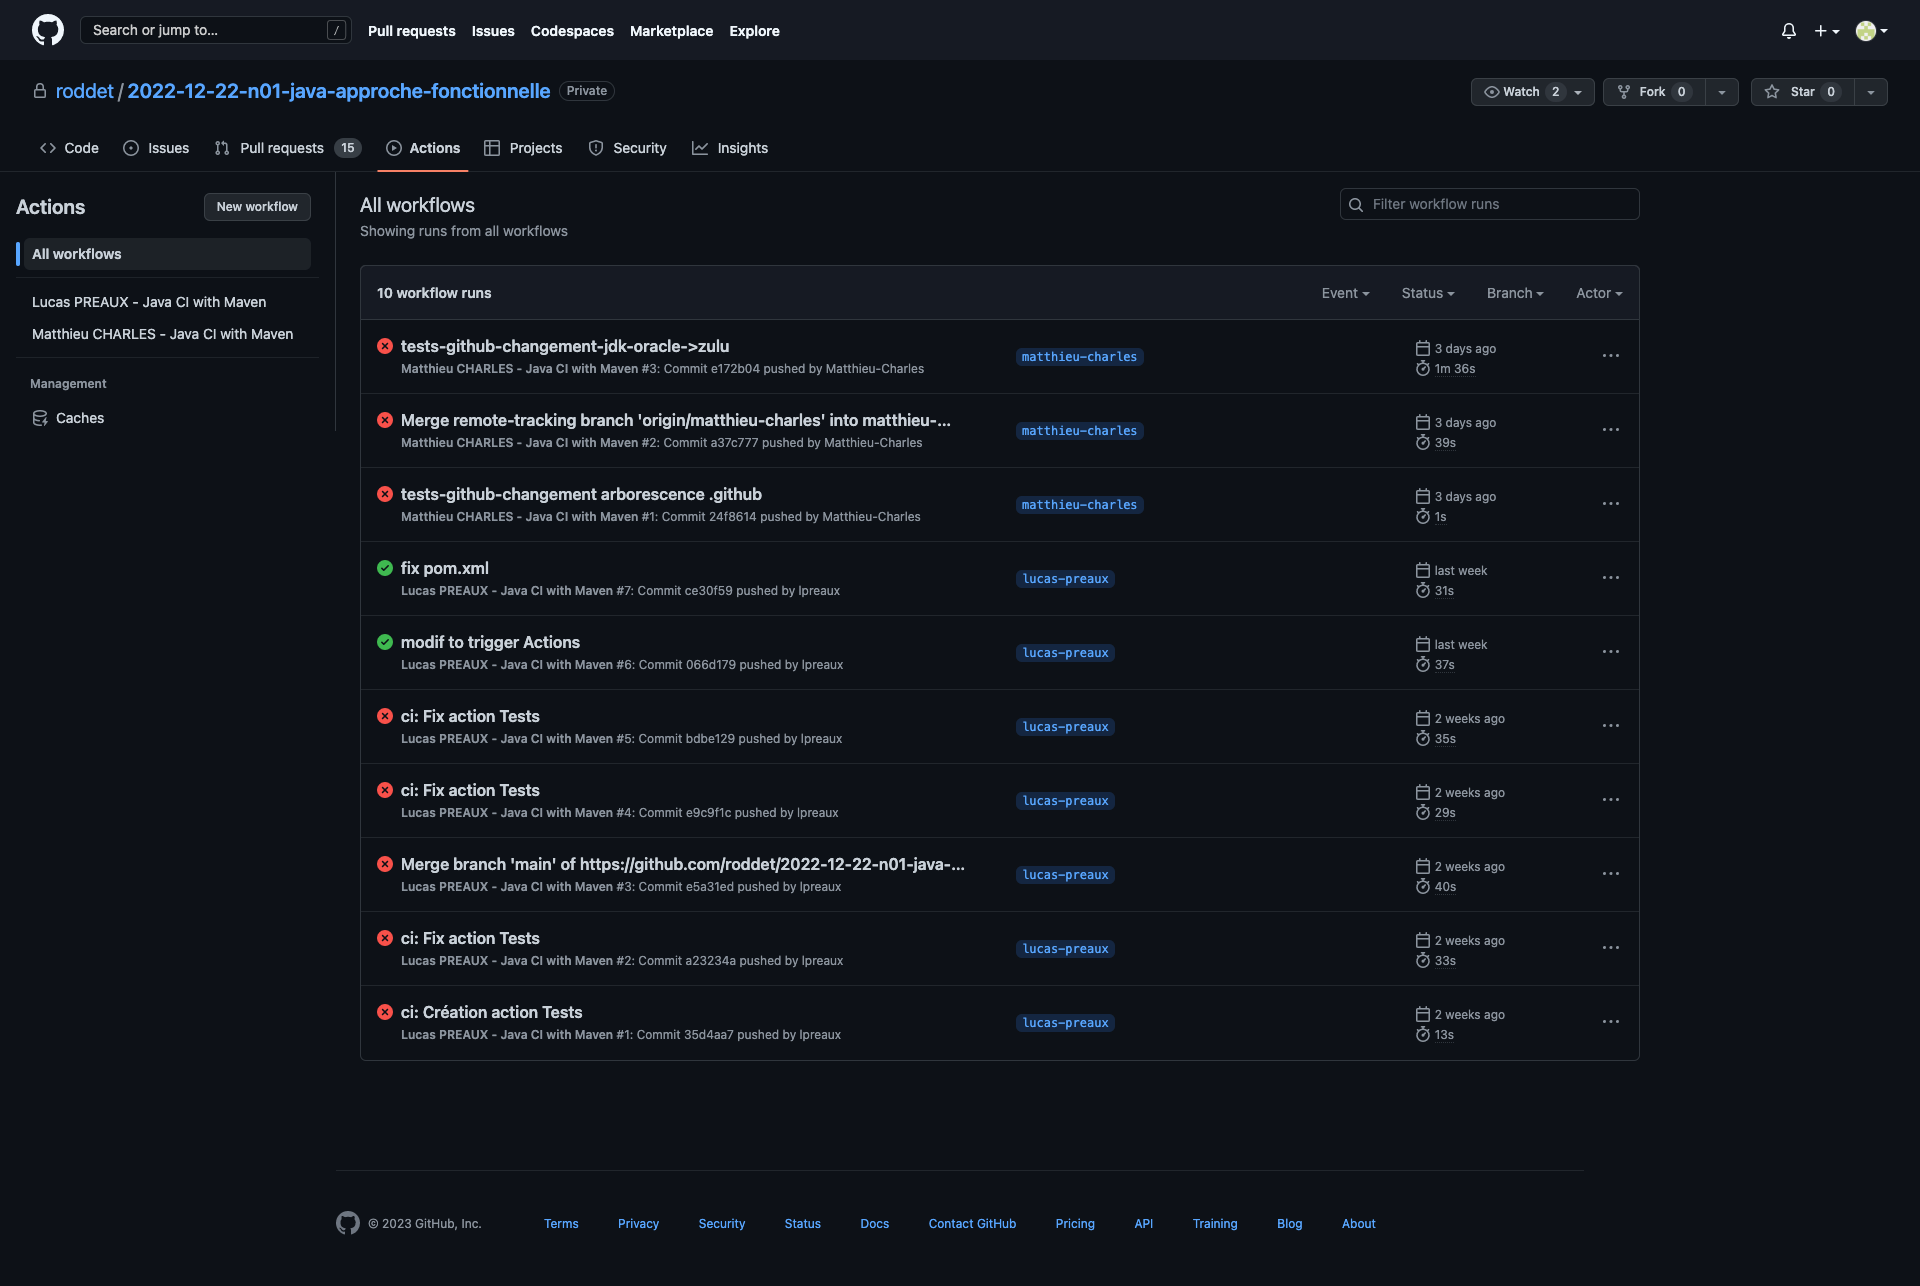
Task: Open top-nav Marketplace menu item
Action: click(x=671, y=31)
